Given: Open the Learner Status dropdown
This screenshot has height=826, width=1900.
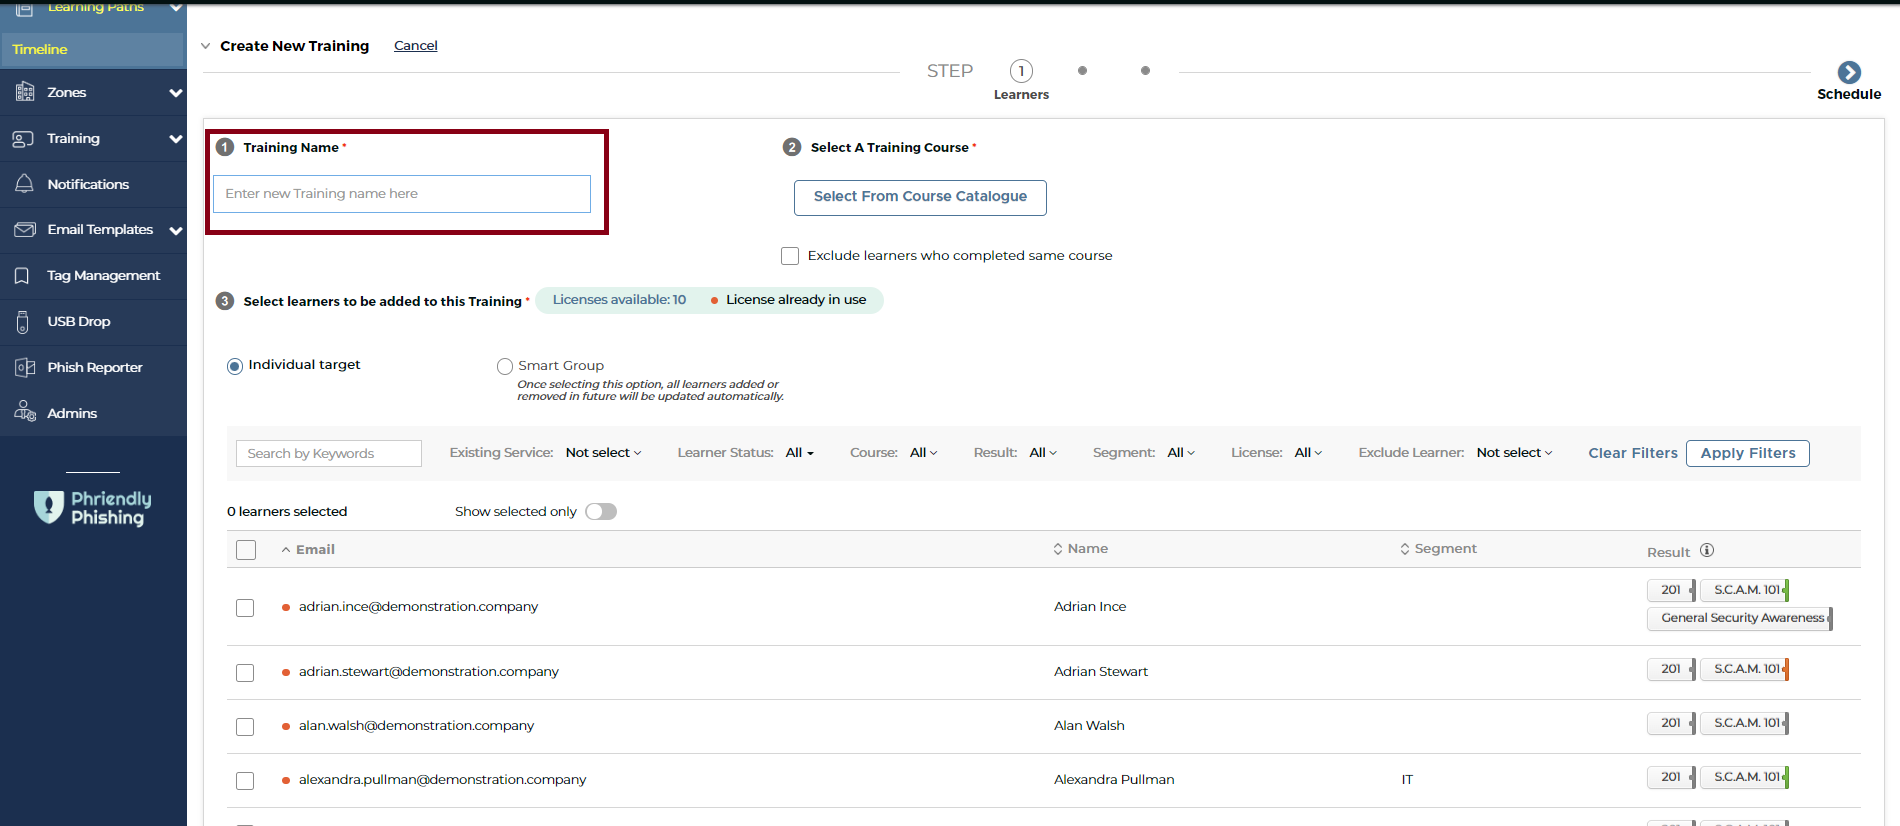Looking at the screenshot, I should point(799,453).
